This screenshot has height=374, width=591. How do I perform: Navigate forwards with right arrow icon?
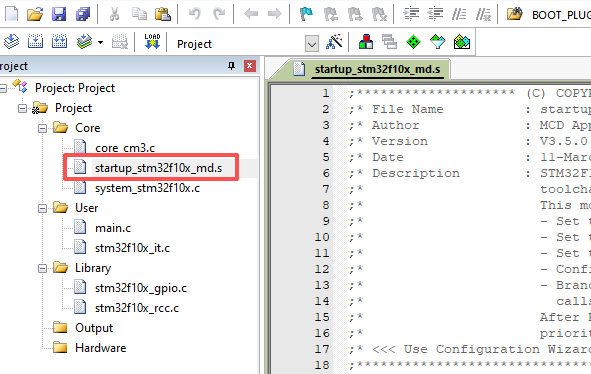(275, 14)
